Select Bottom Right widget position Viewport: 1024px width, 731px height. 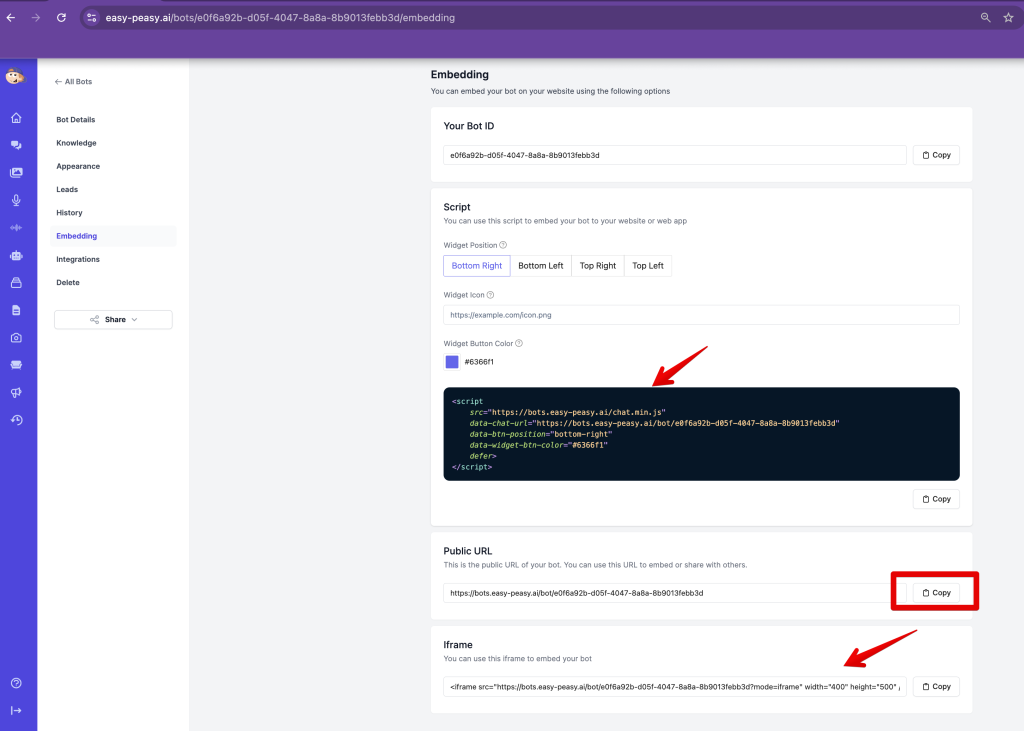pos(477,266)
